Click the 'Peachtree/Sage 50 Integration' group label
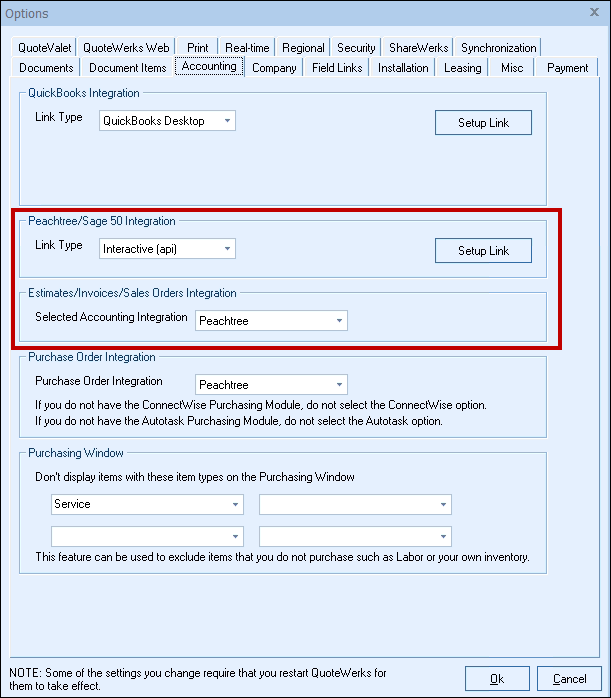Screen dimensions: 611x698 pos(101,221)
